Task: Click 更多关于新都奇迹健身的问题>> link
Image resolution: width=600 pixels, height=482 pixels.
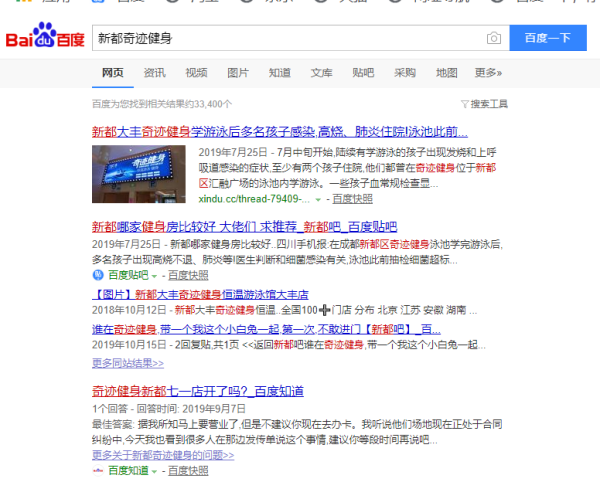Action: coord(163,455)
